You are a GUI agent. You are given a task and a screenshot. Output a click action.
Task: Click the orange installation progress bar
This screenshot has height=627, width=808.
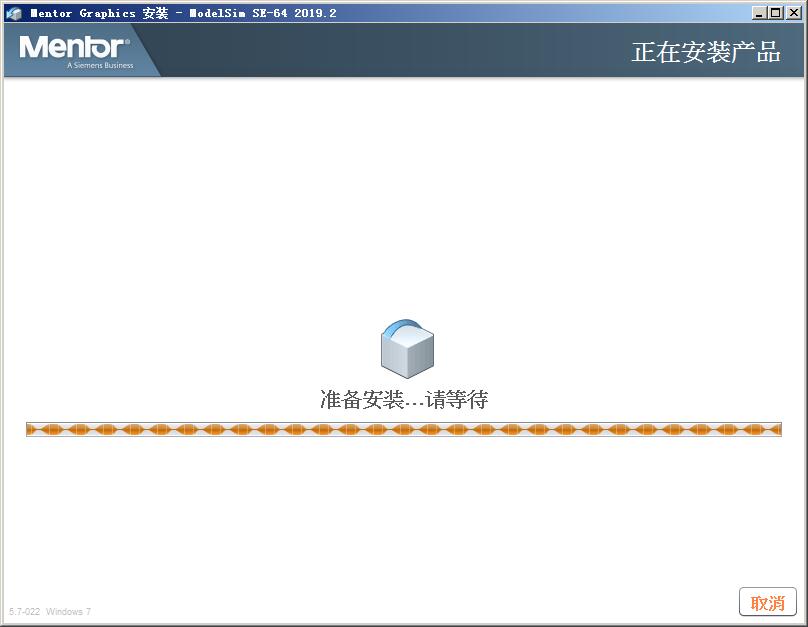pos(404,429)
